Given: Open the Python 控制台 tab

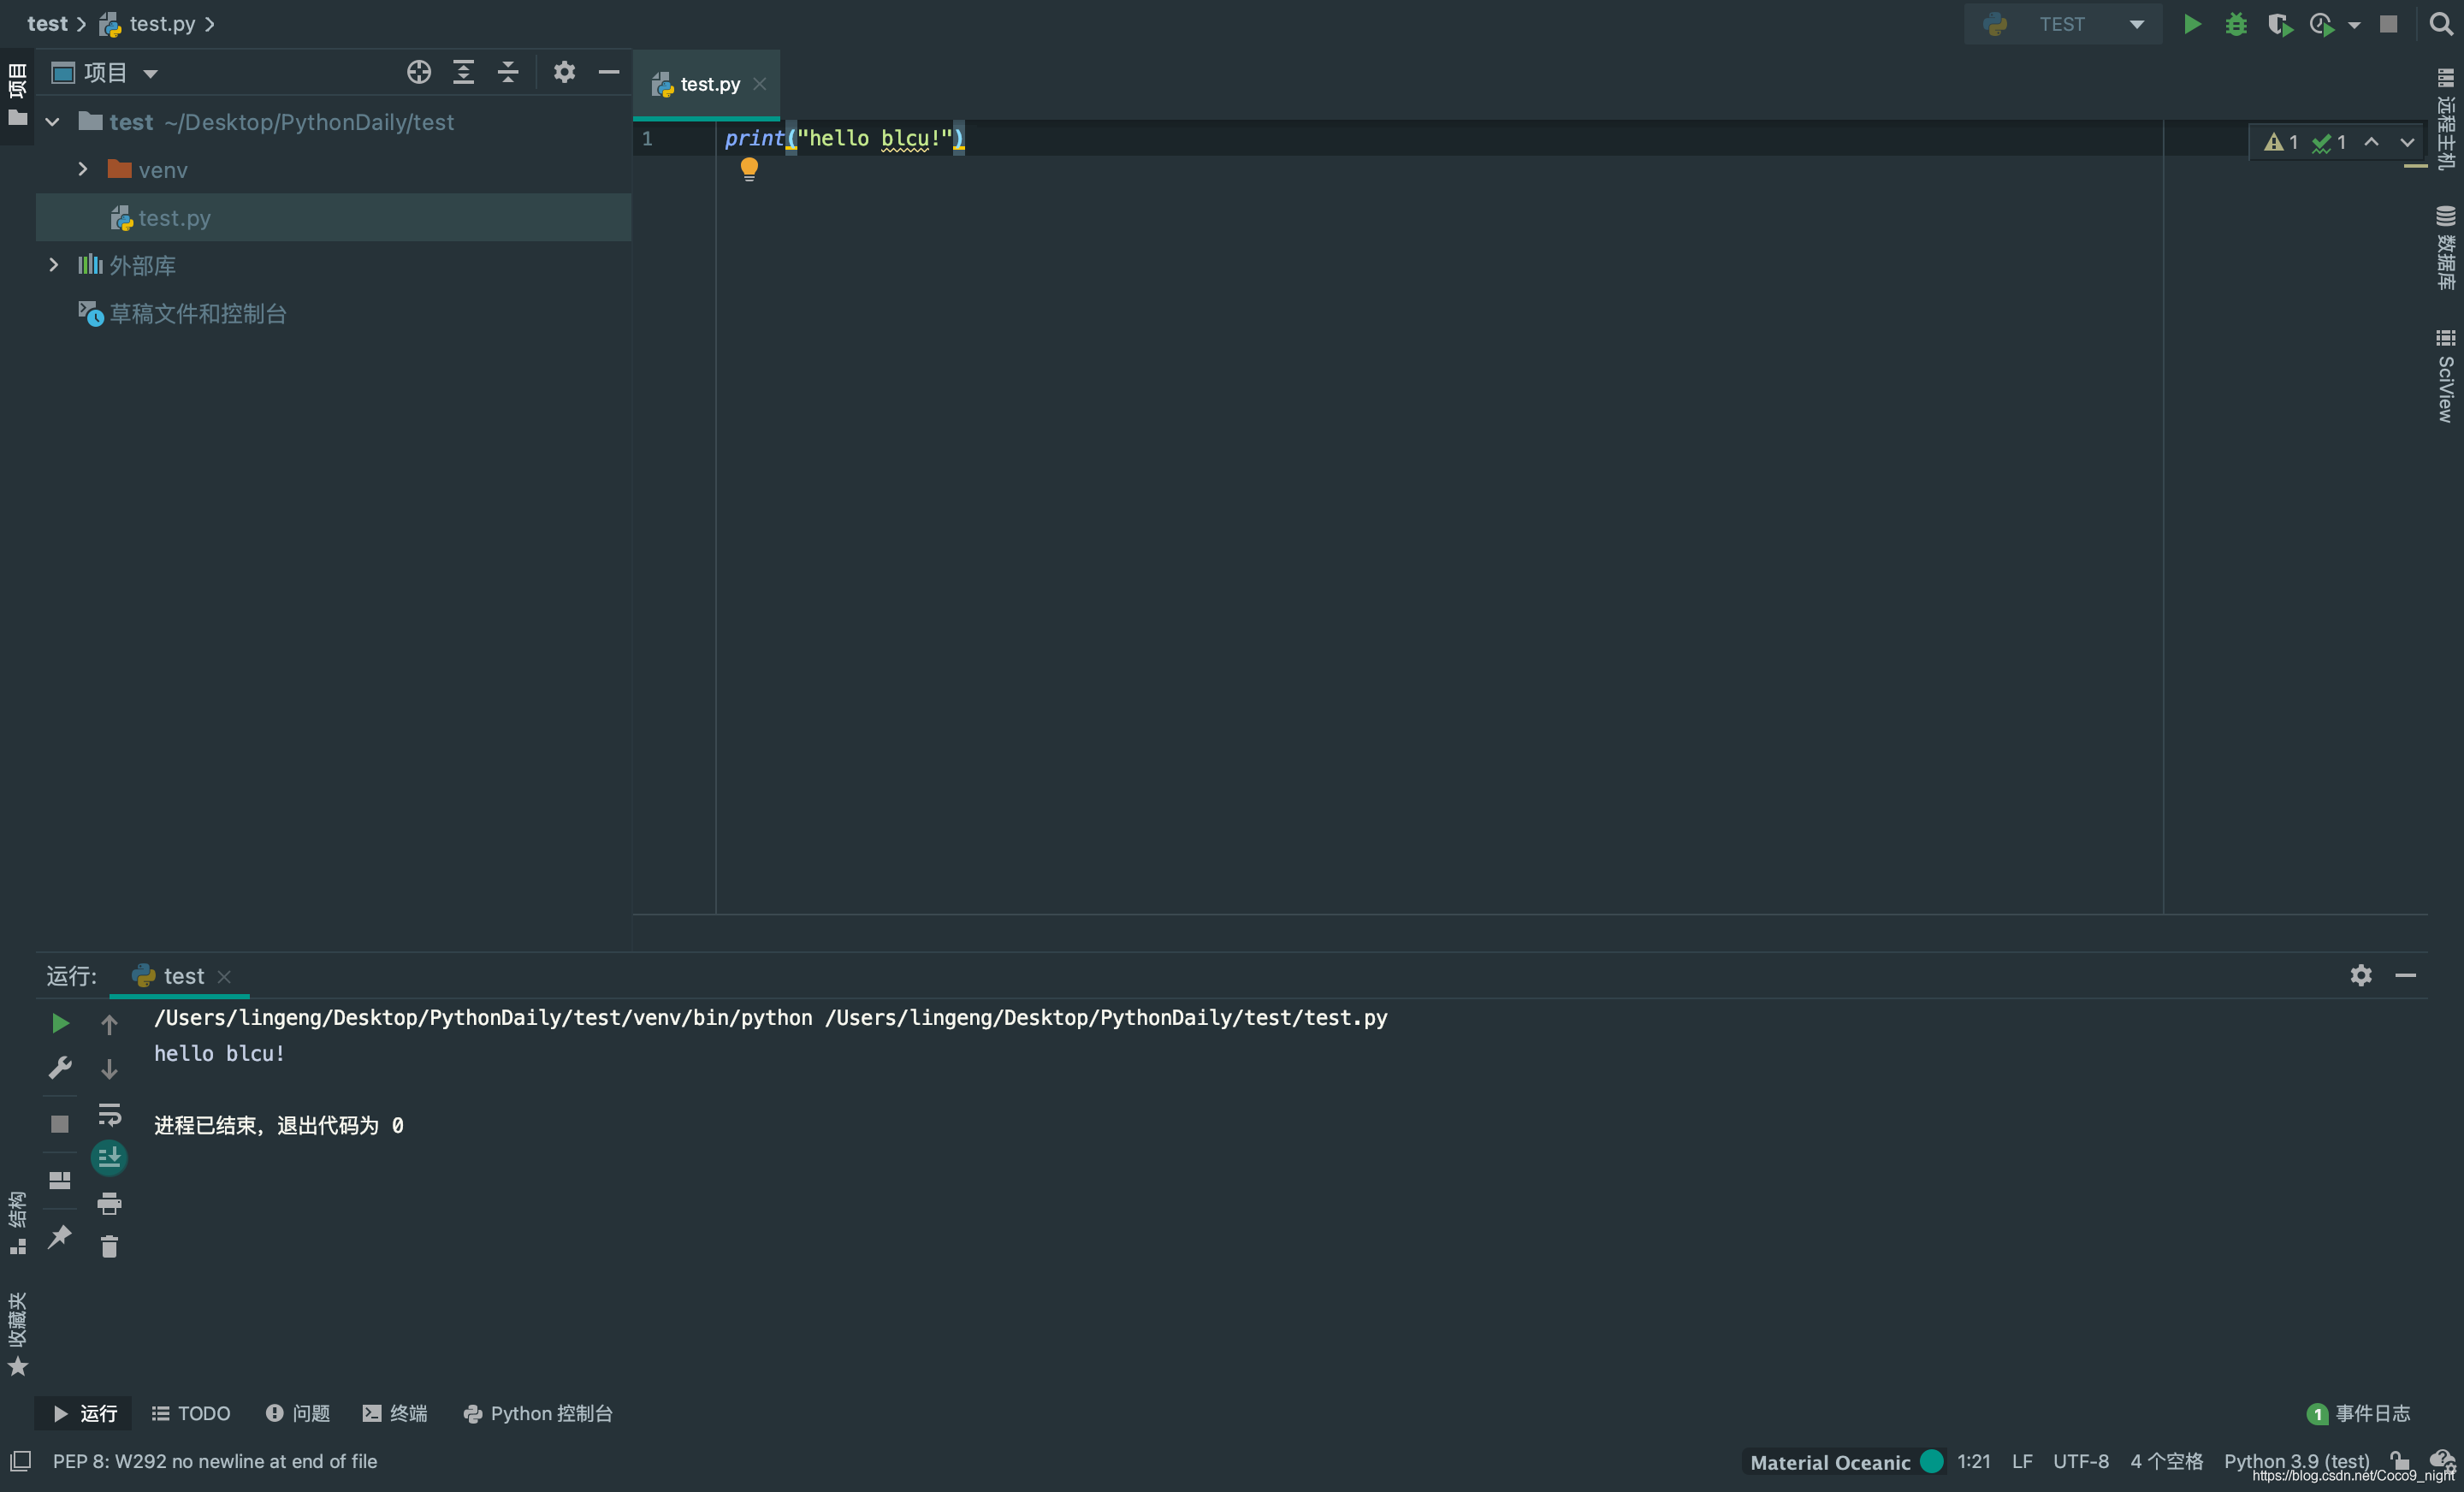Looking at the screenshot, I should pyautogui.click(x=538, y=1413).
